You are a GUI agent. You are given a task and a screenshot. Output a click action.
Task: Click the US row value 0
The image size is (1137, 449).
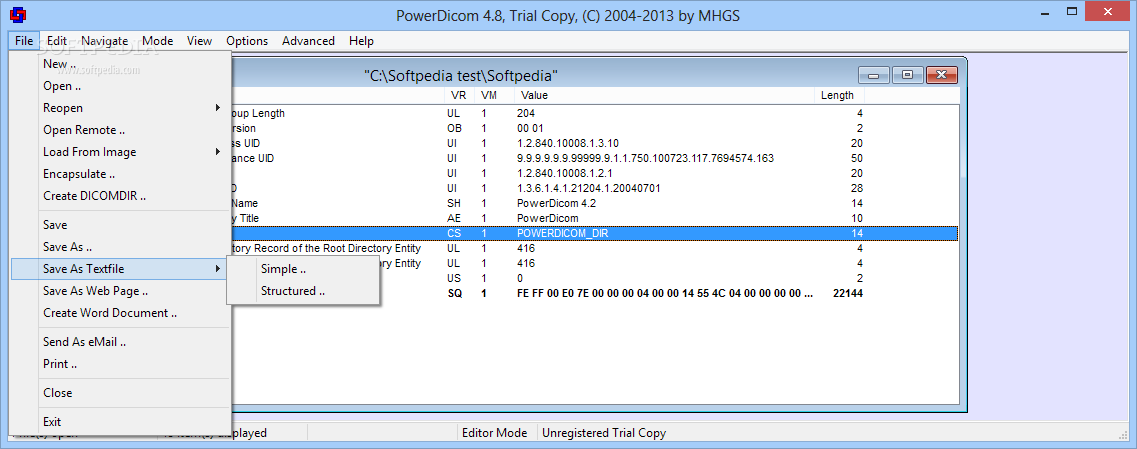click(520, 279)
